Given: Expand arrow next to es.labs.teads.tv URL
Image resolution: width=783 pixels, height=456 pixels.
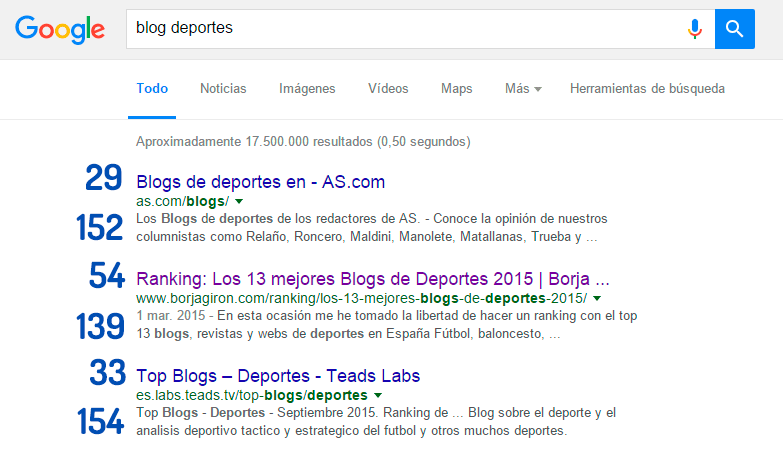Looking at the screenshot, I should 378,395.
